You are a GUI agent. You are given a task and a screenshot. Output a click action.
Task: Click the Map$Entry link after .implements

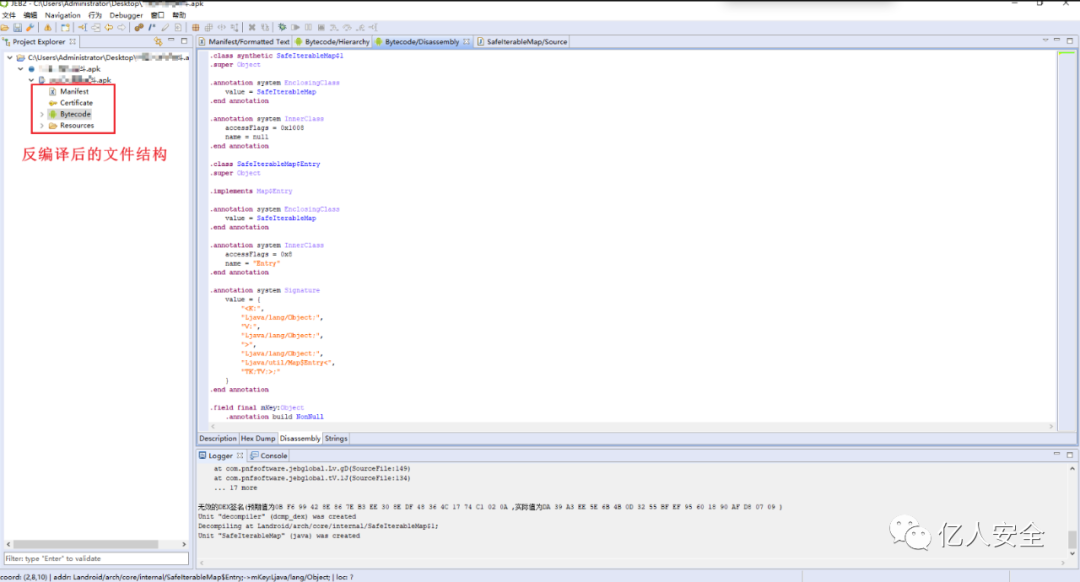(274, 191)
